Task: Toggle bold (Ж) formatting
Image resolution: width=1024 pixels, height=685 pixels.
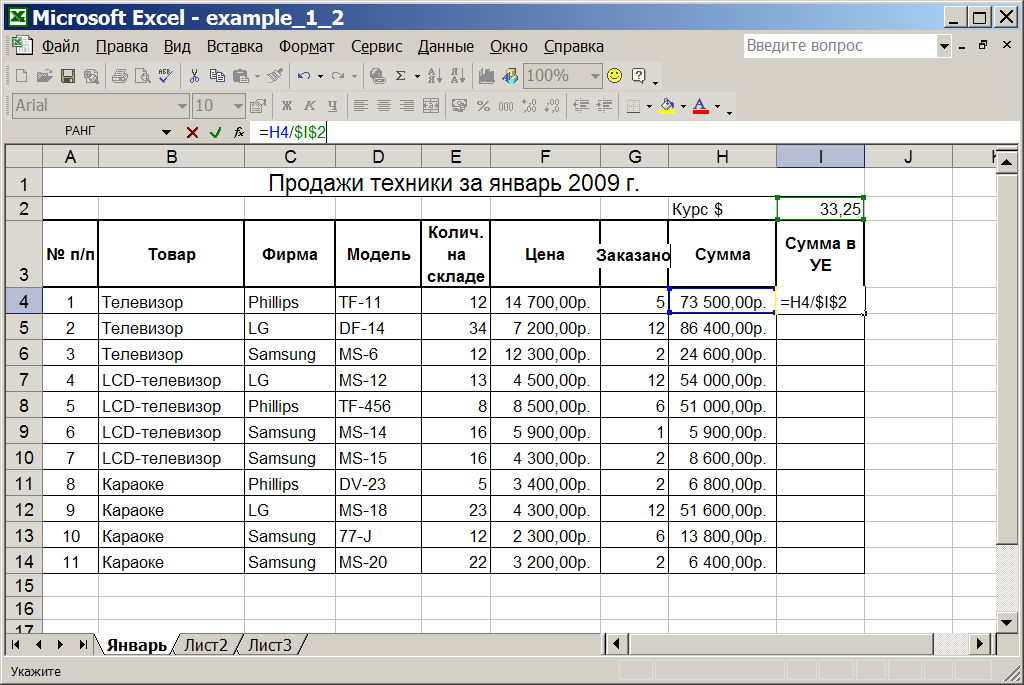Action: [x=287, y=106]
